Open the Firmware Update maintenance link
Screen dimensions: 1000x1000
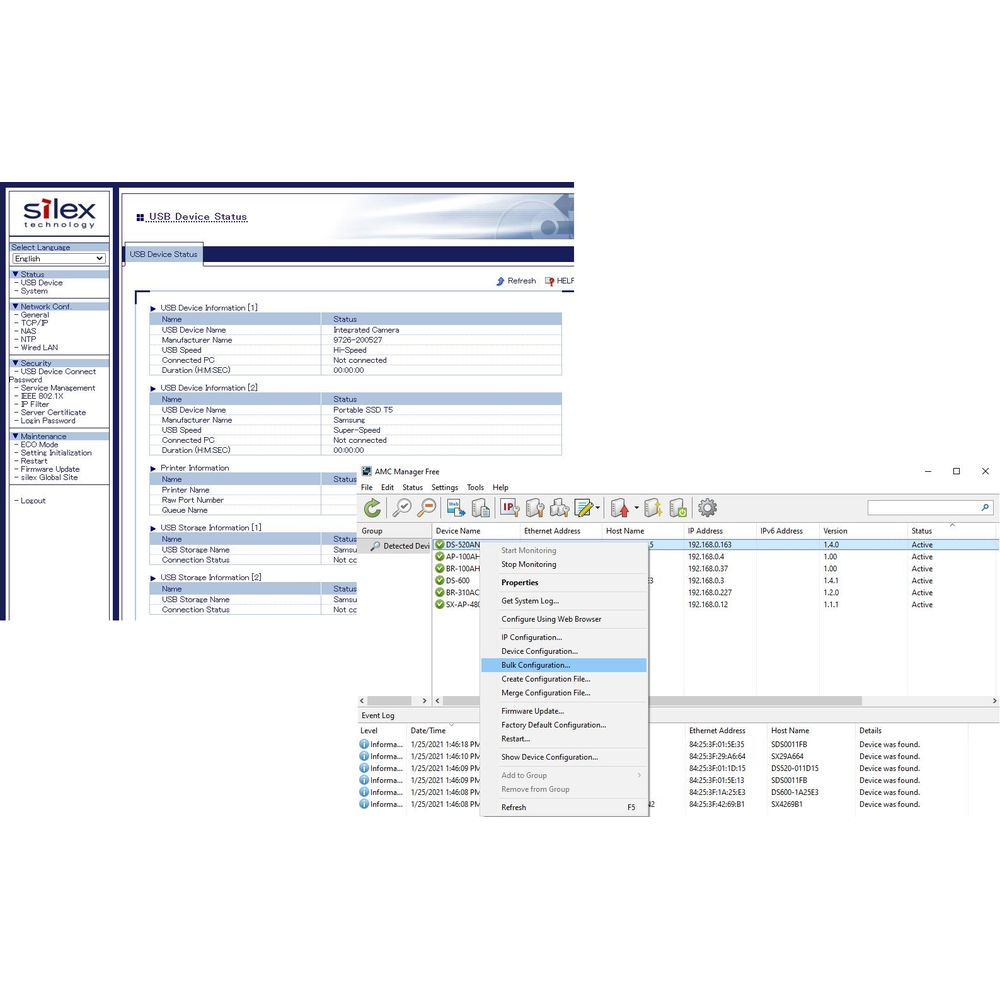coord(50,469)
